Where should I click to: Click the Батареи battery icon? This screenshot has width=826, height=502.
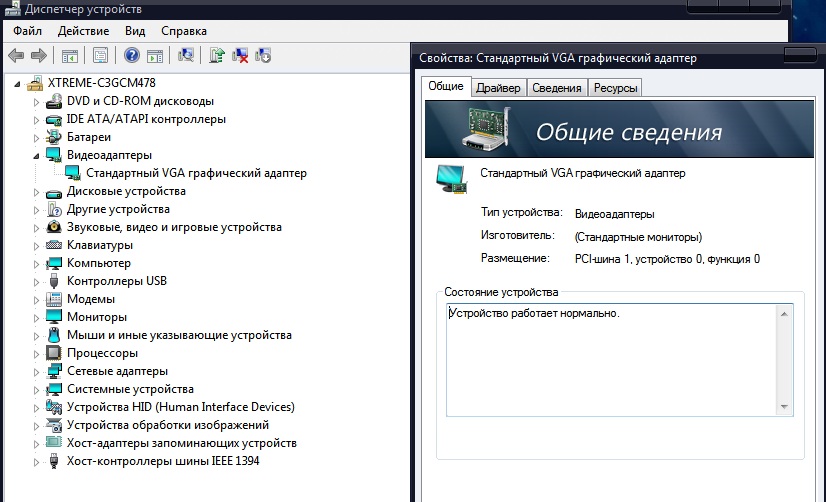[54, 137]
